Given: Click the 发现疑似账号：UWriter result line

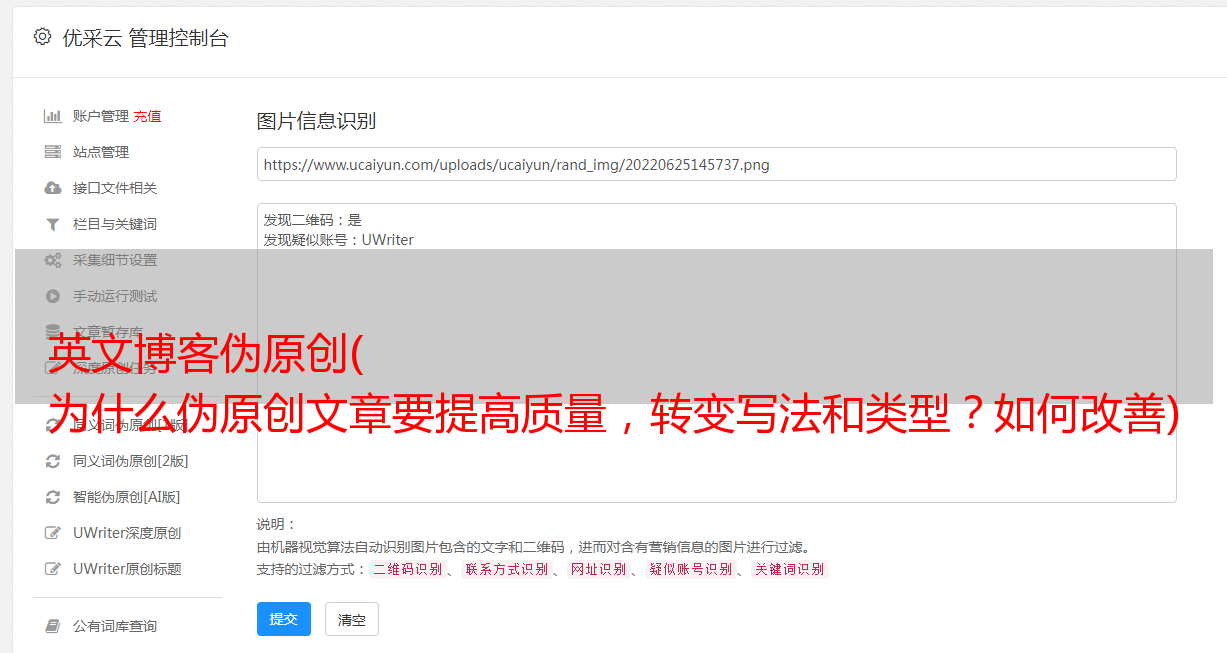Looking at the screenshot, I should [x=339, y=240].
